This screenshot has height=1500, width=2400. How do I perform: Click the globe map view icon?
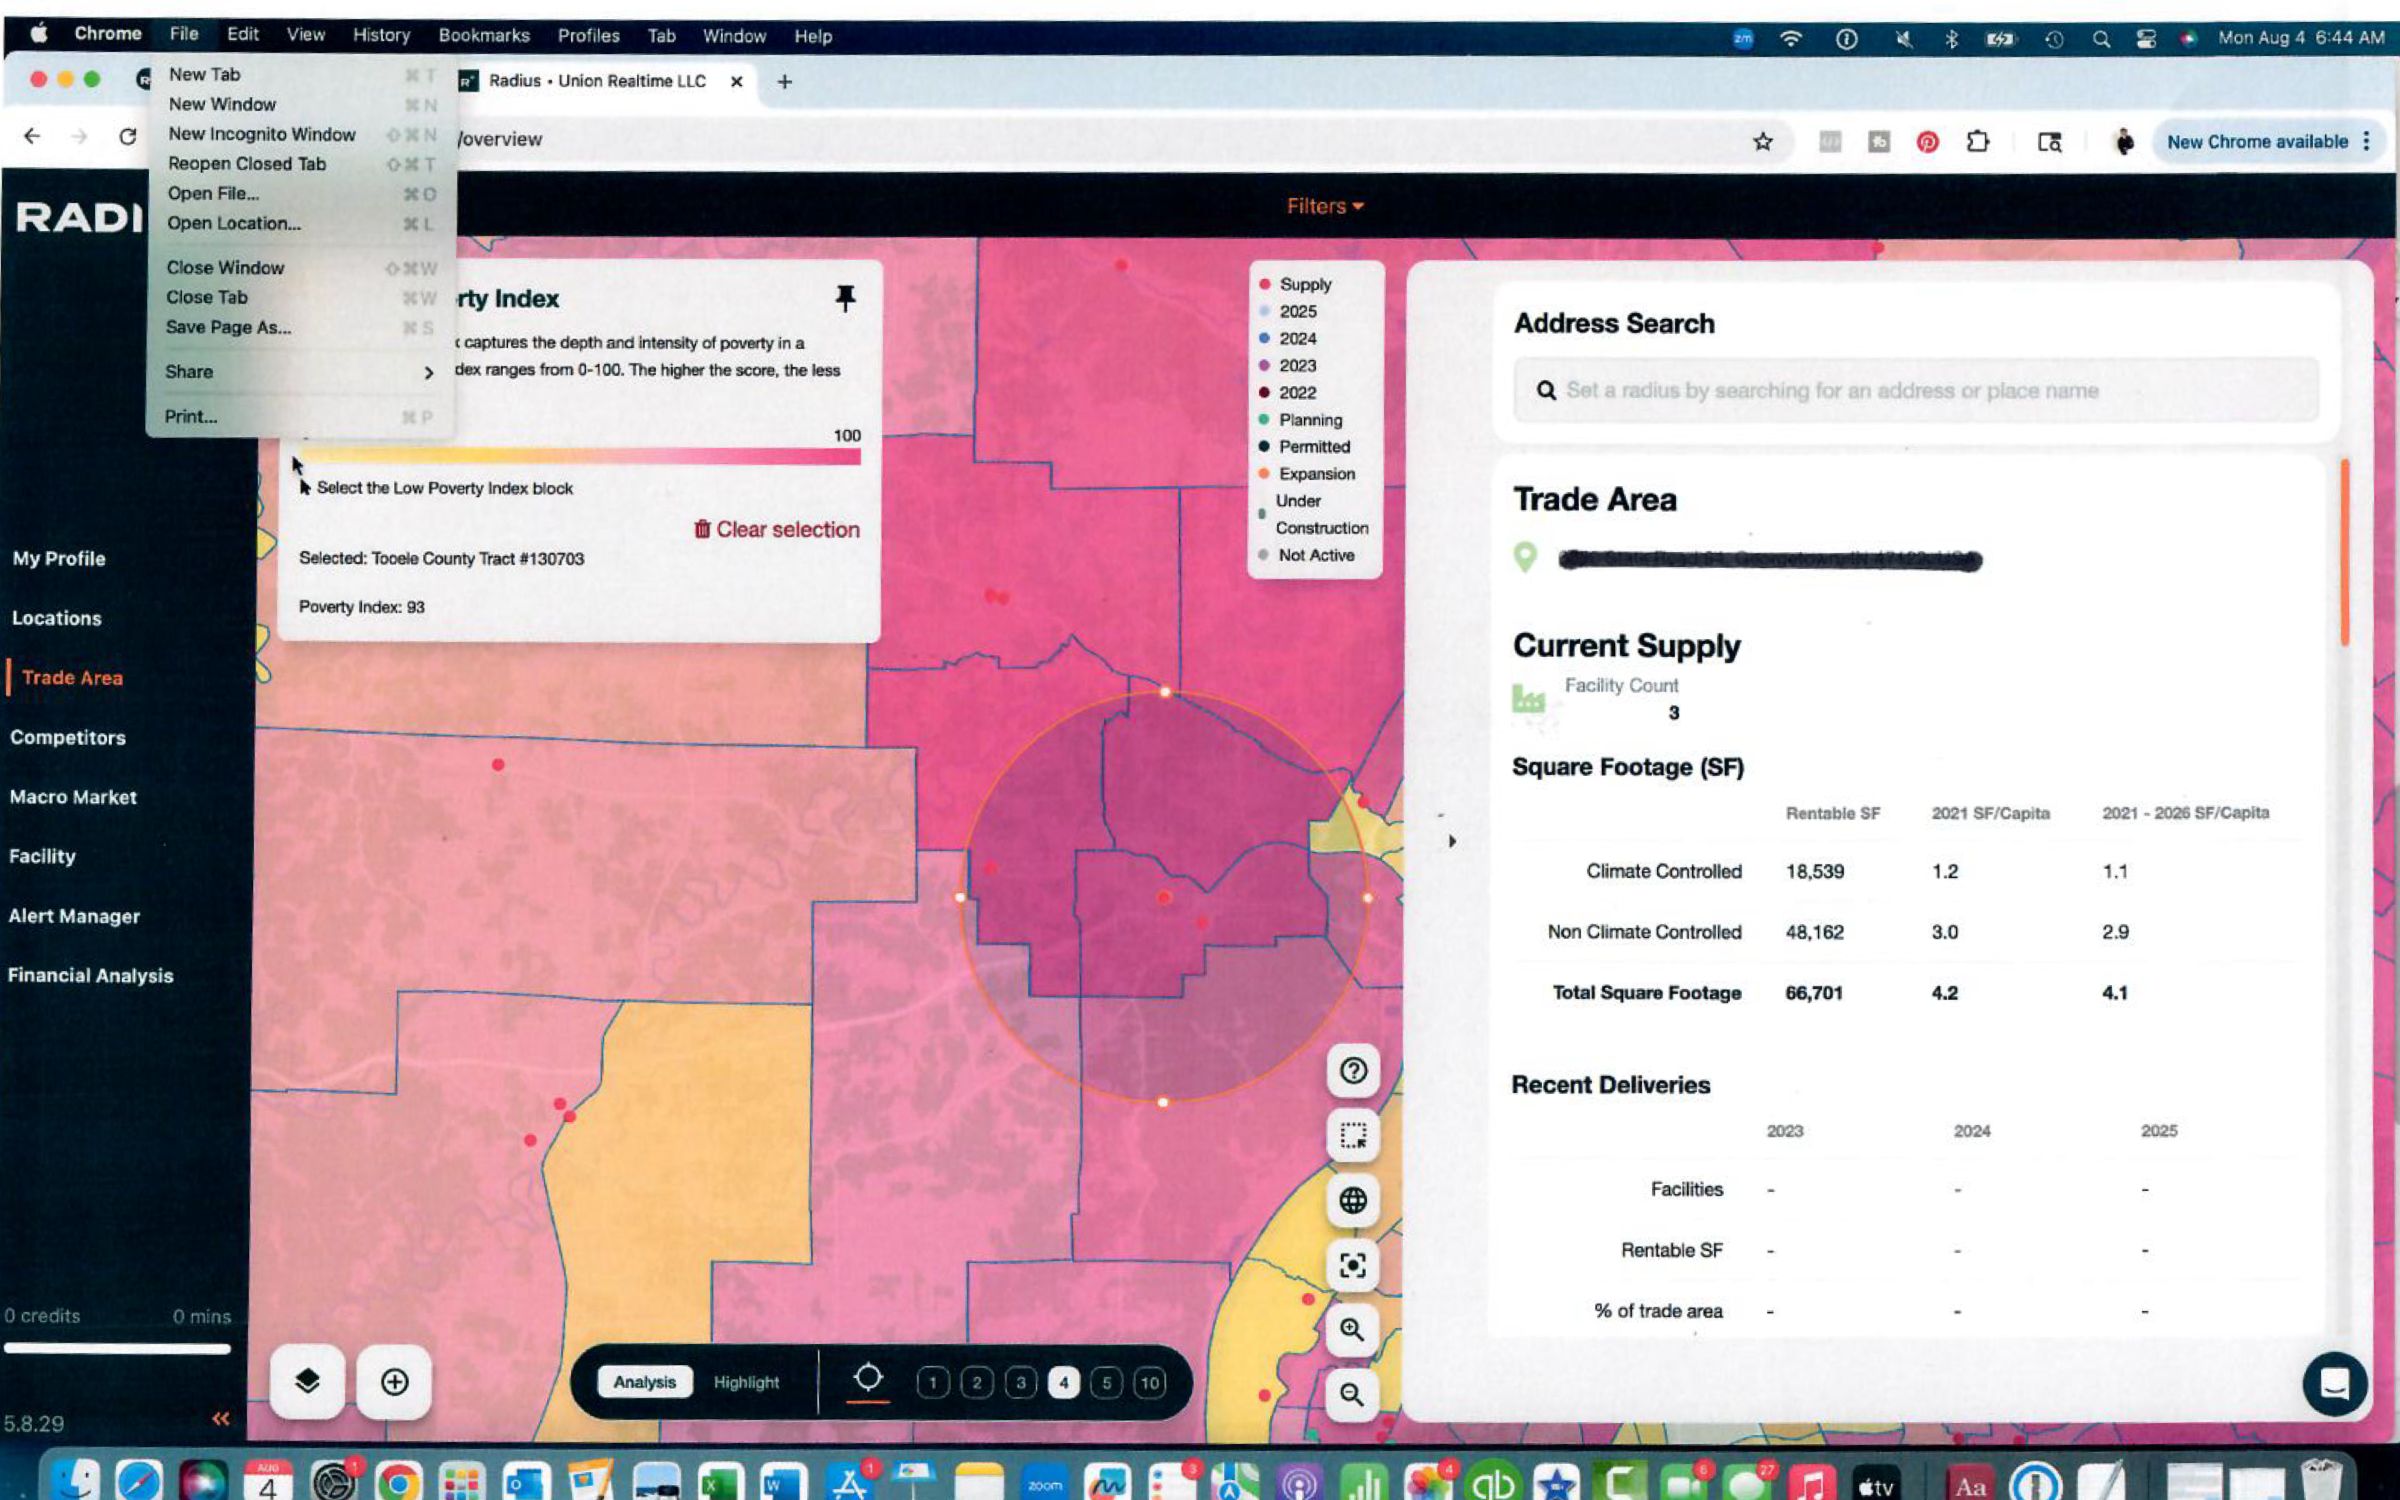click(1352, 1200)
